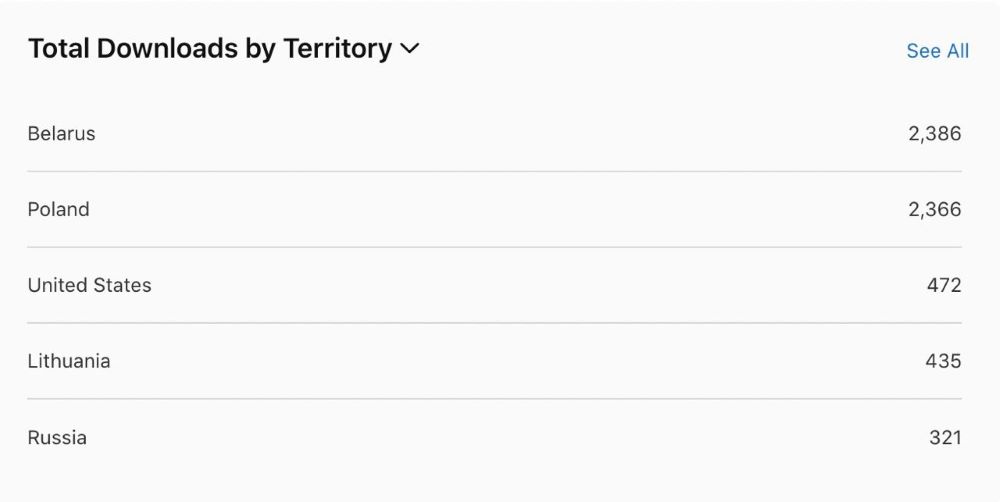
Task: Click empty middle of the Lithuania row
Action: click(500, 361)
